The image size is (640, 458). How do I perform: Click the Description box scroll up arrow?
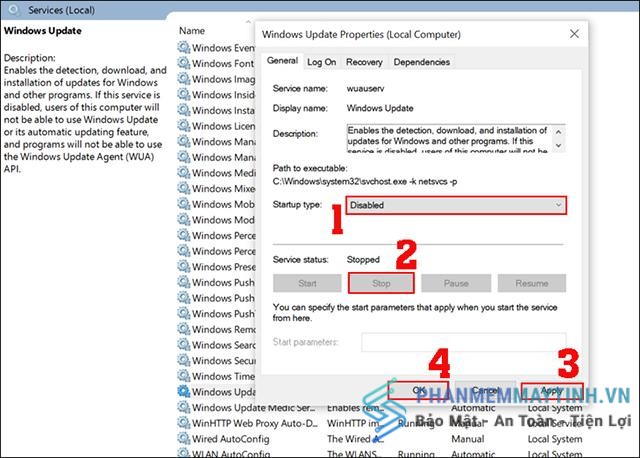tap(558, 132)
